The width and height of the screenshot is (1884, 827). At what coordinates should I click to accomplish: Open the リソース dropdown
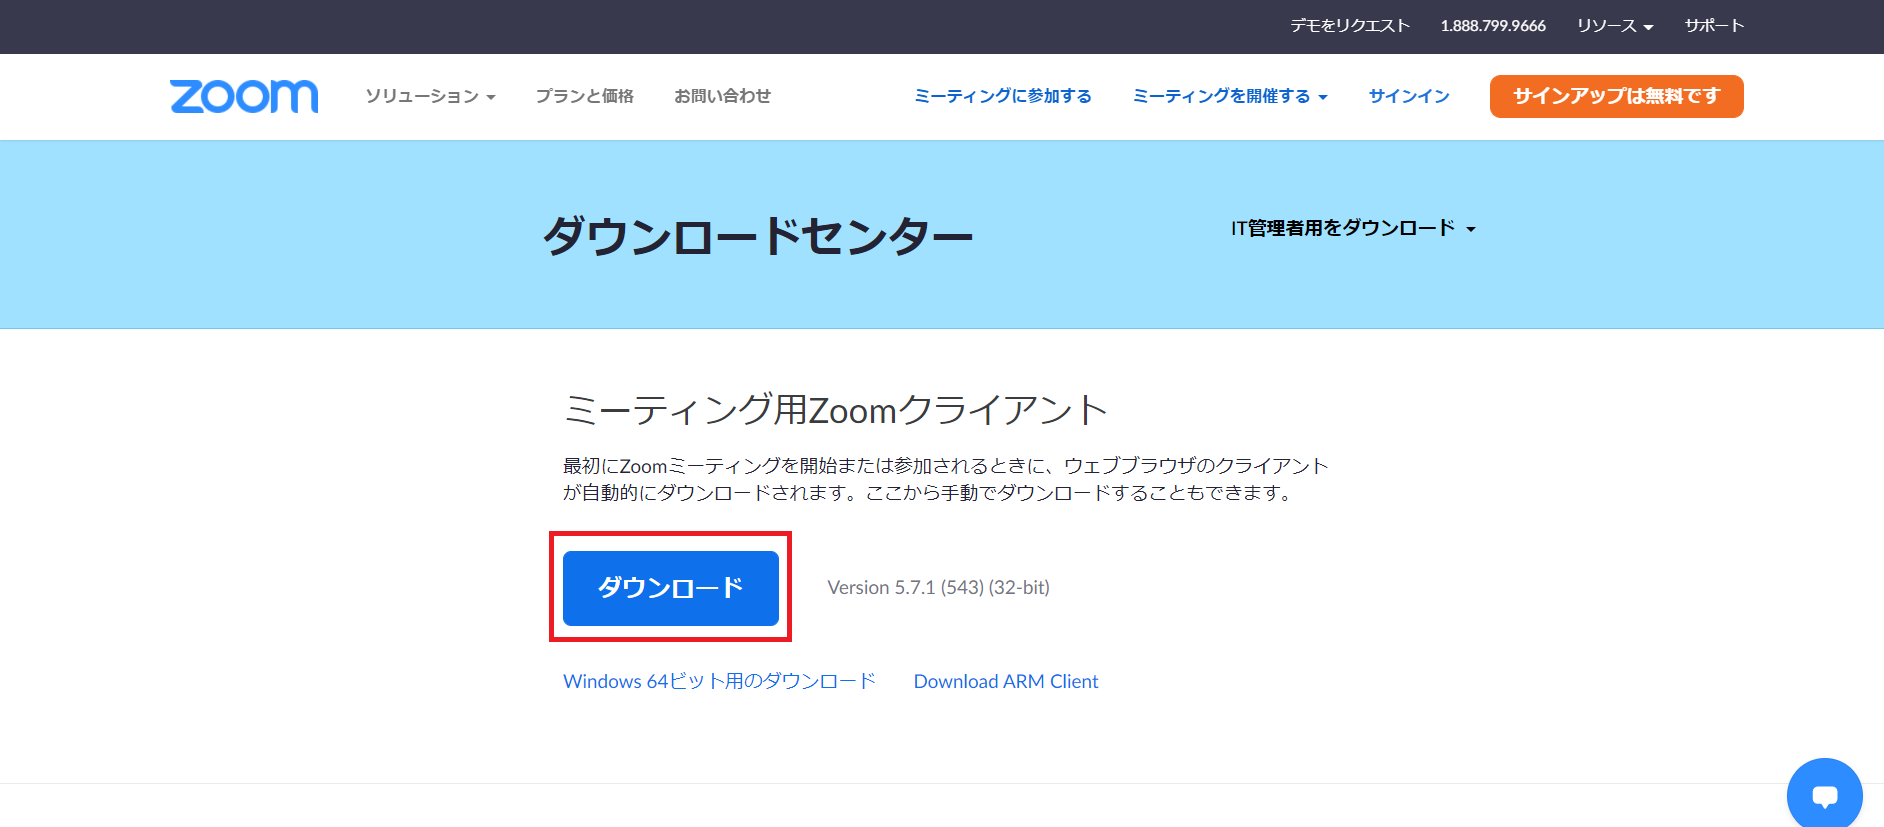(1614, 26)
